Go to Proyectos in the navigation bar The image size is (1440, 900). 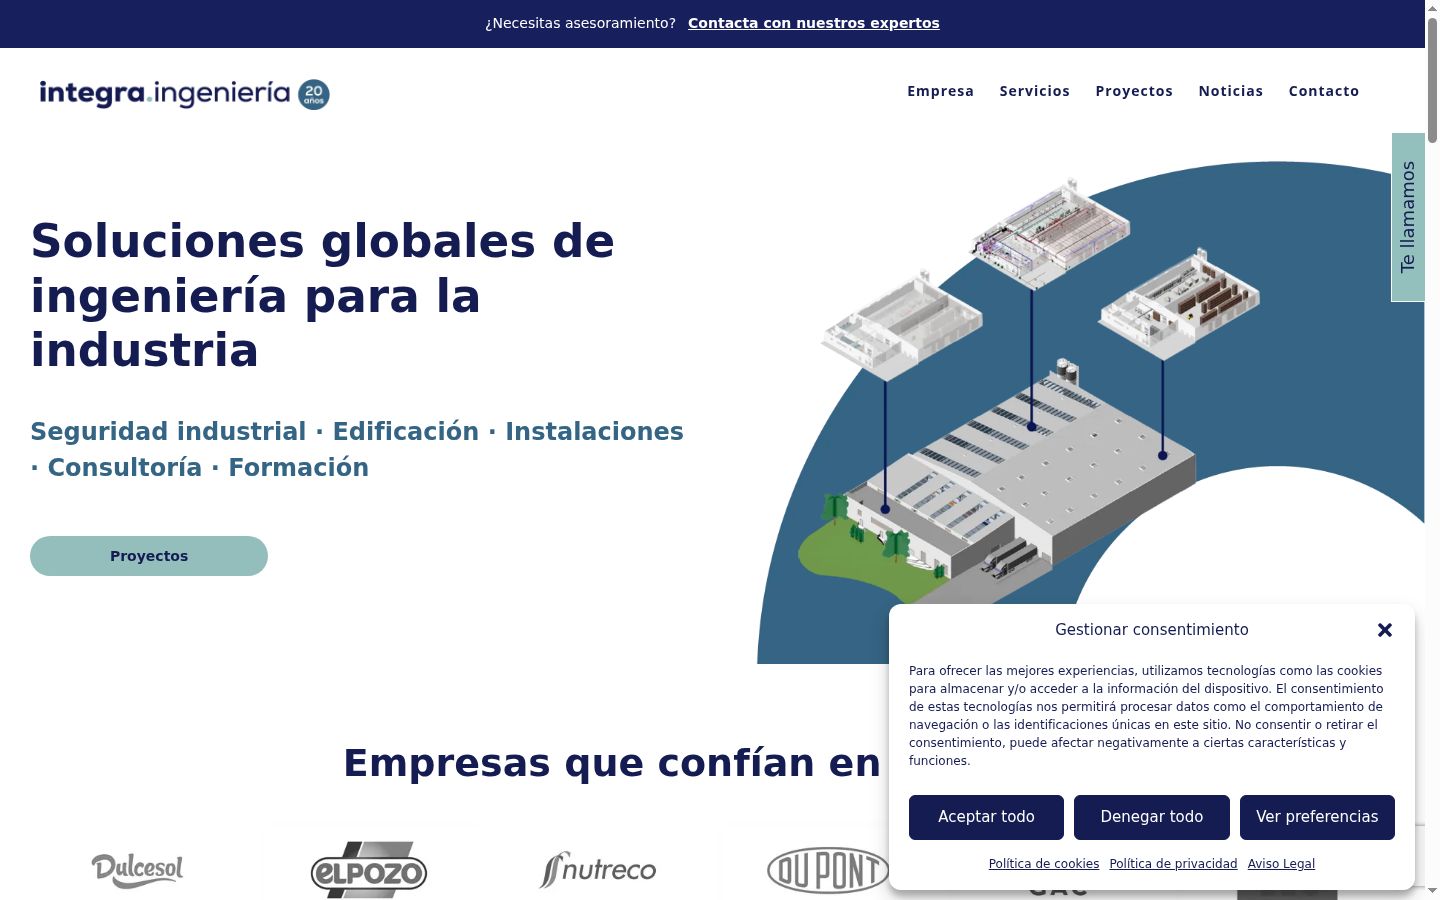point(1134,91)
